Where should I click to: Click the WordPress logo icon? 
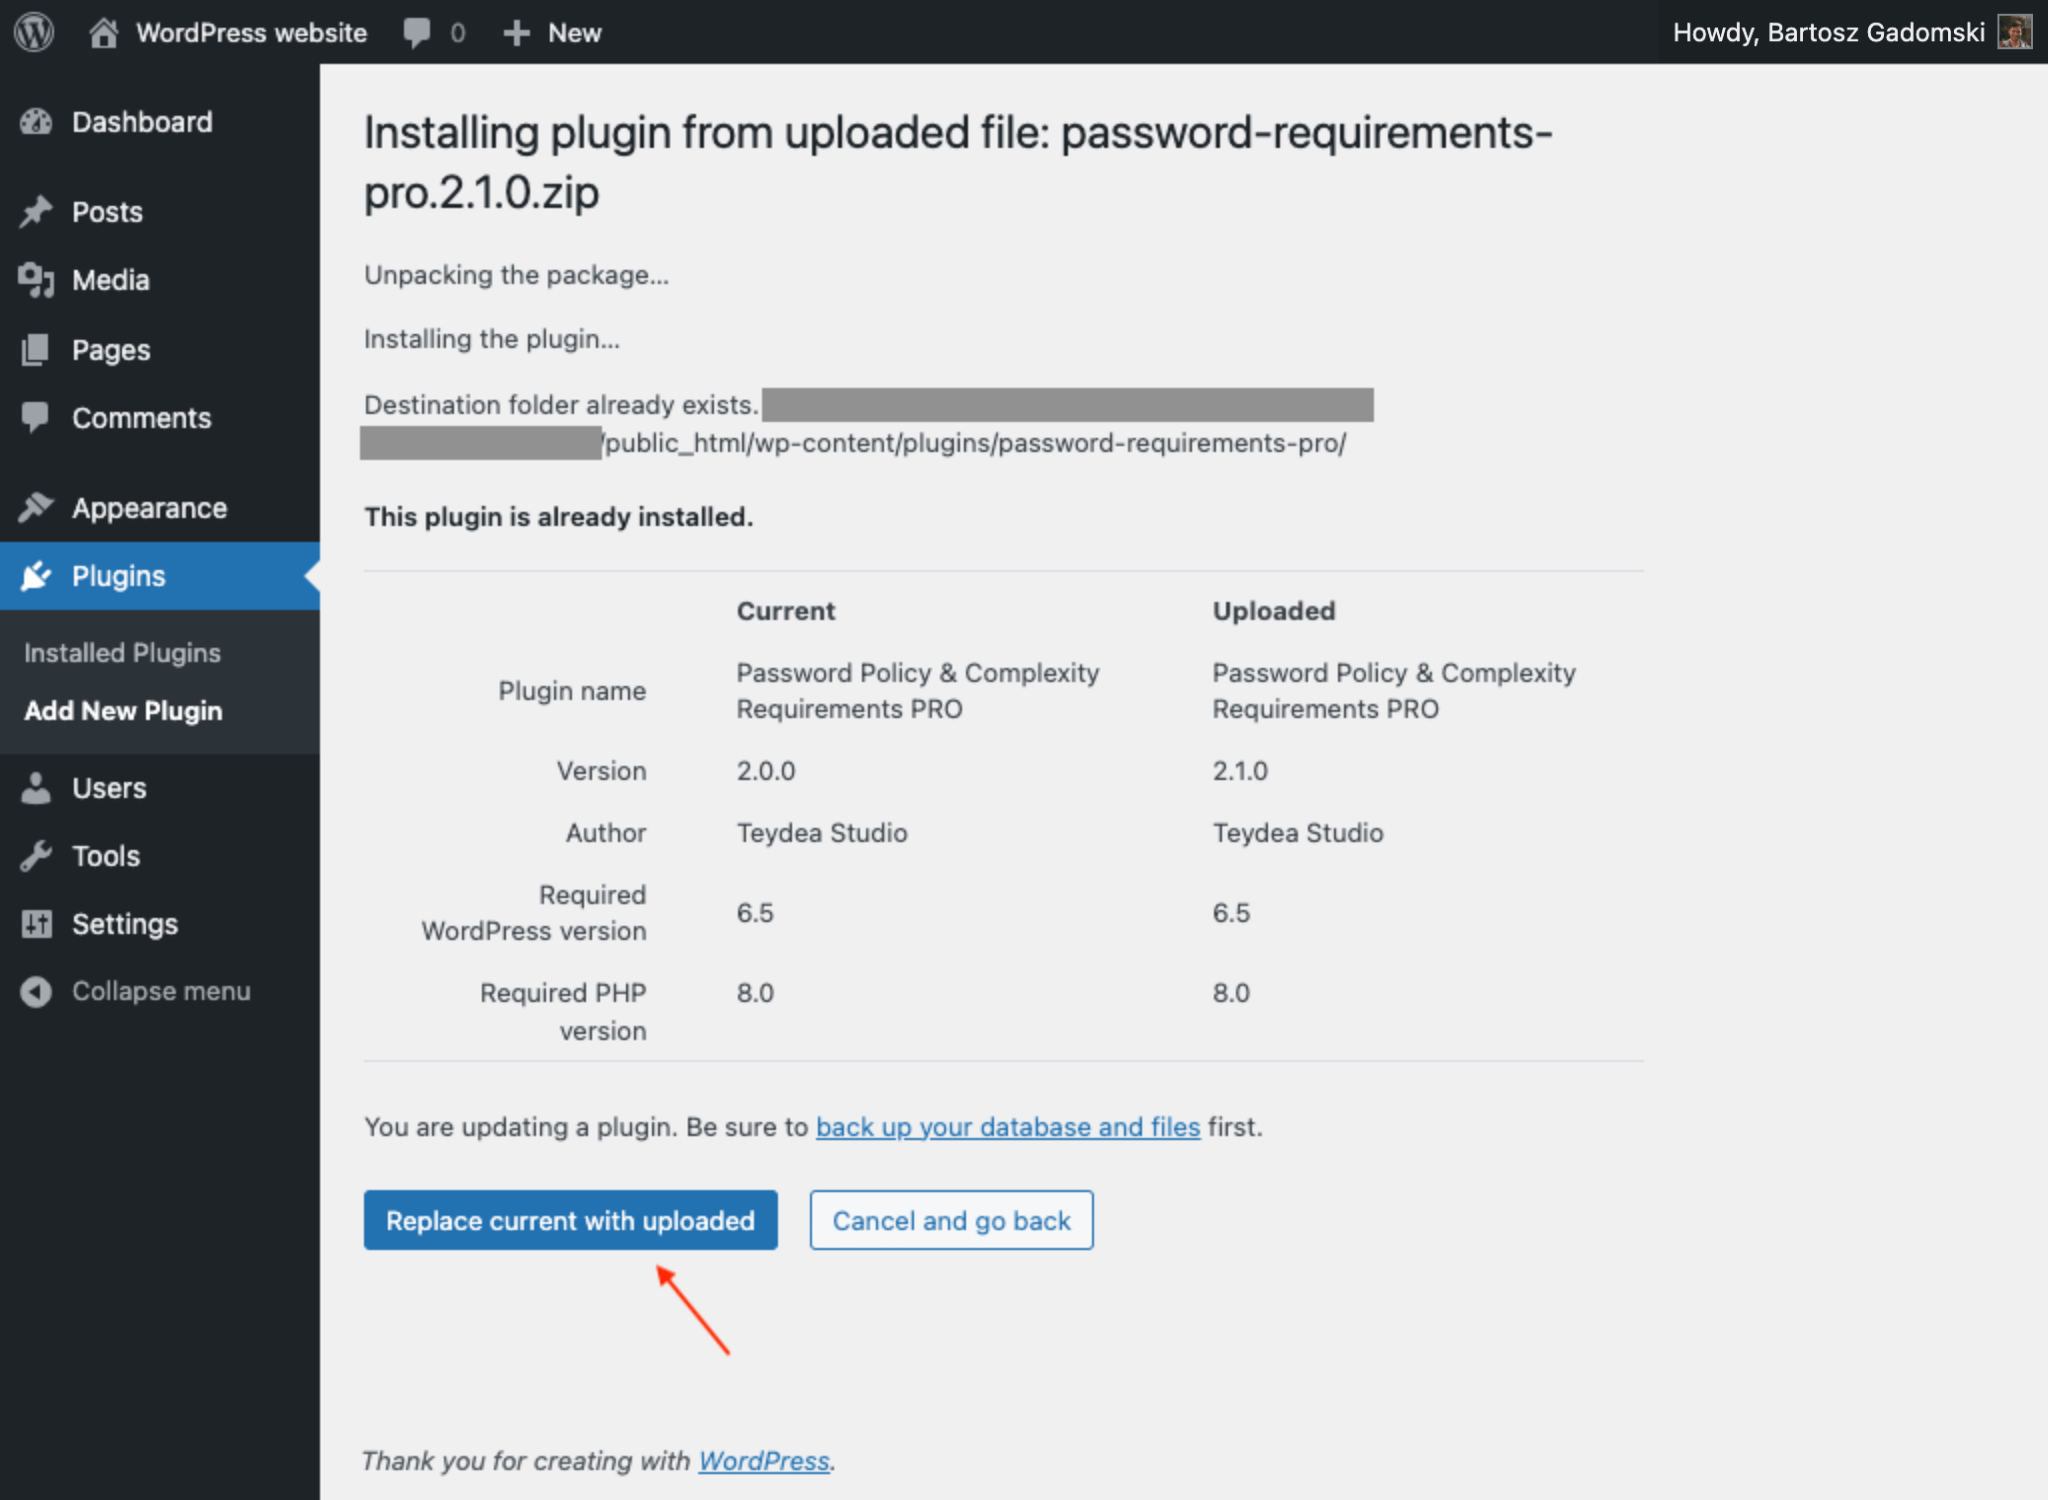point(34,32)
